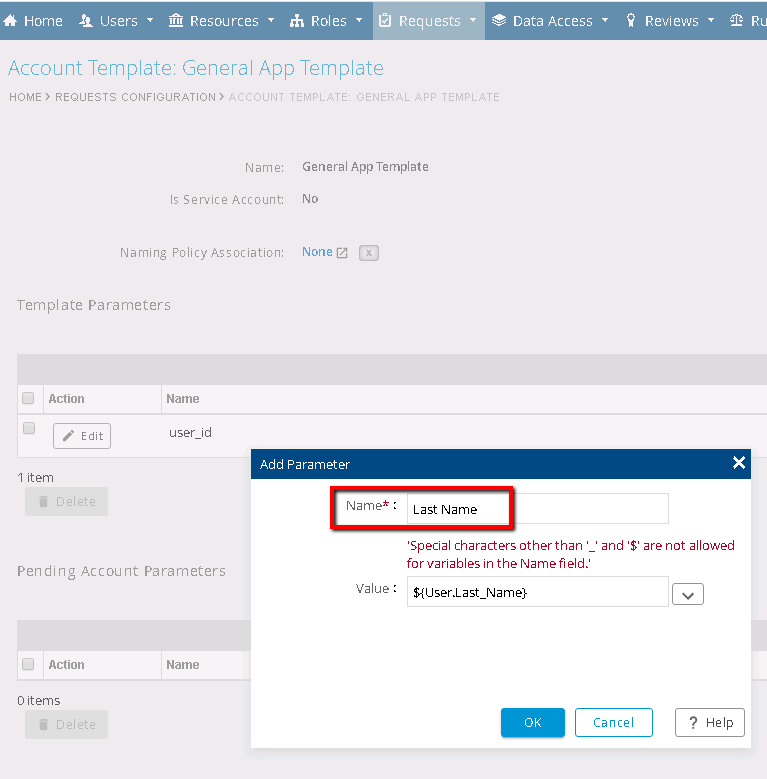Click the Resources building icon
The image size is (767, 779).
[176, 21]
